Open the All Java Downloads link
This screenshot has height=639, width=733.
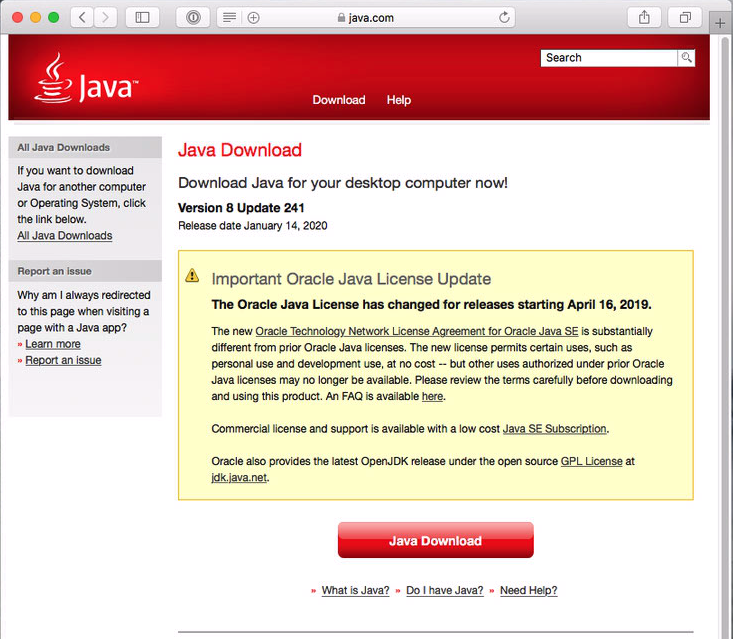pos(65,236)
